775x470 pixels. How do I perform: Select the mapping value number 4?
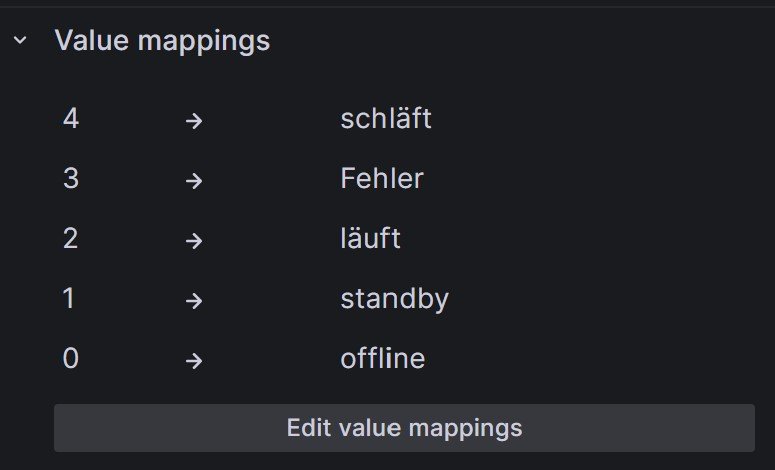[x=70, y=119]
